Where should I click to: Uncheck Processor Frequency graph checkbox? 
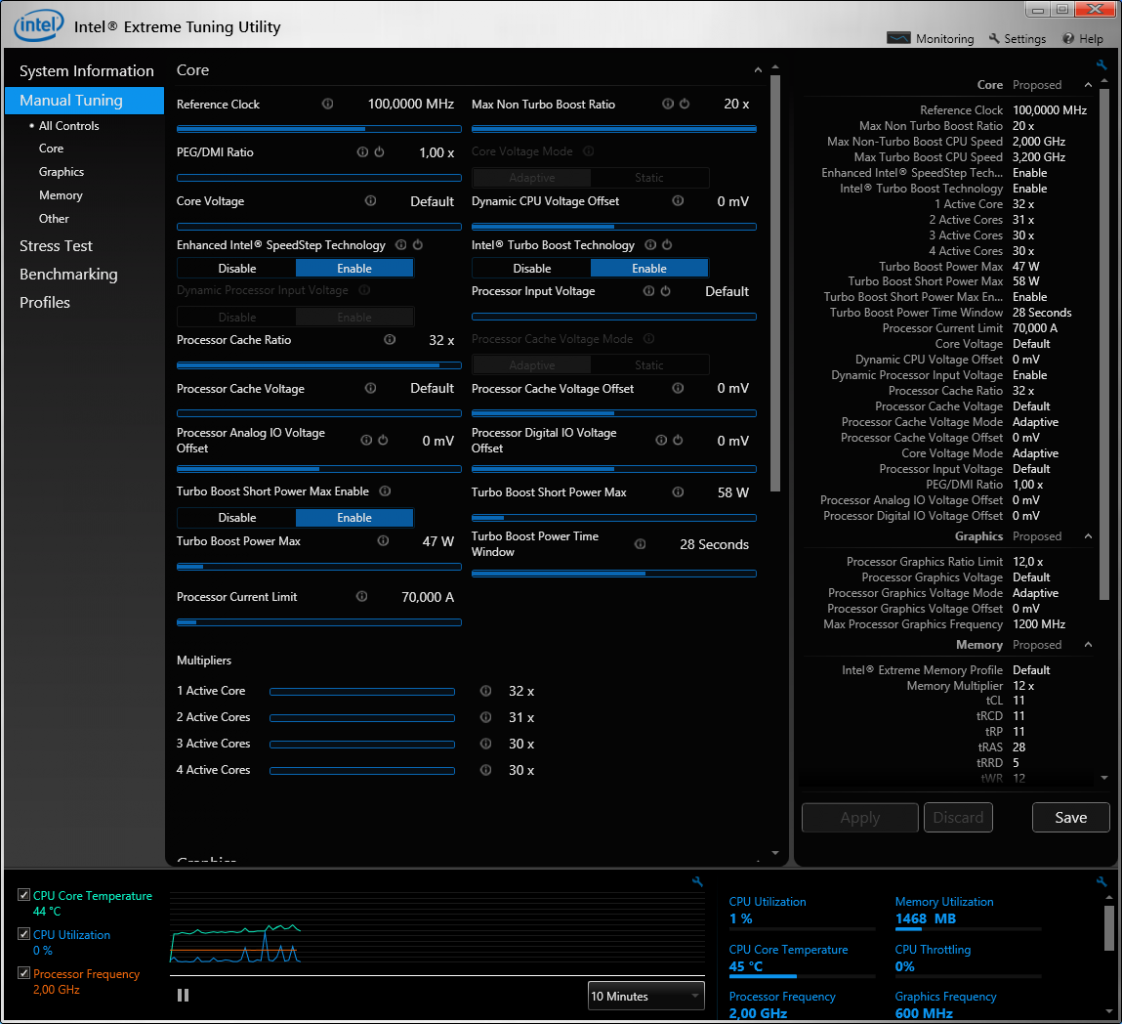coord(24,973)
